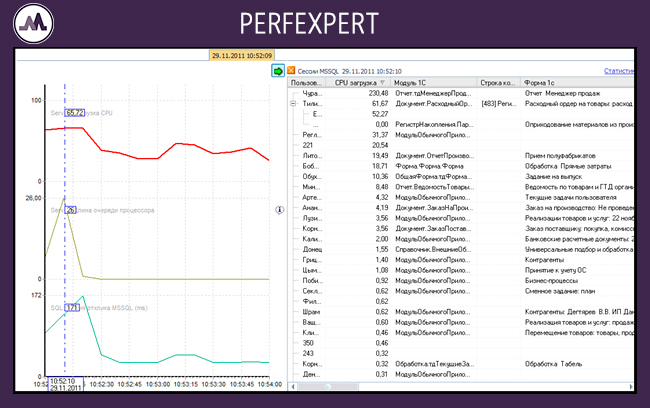Viewport: 650px width, 408px height.
Task: Select the Донец row with 1,55
Action: (461, 249)
